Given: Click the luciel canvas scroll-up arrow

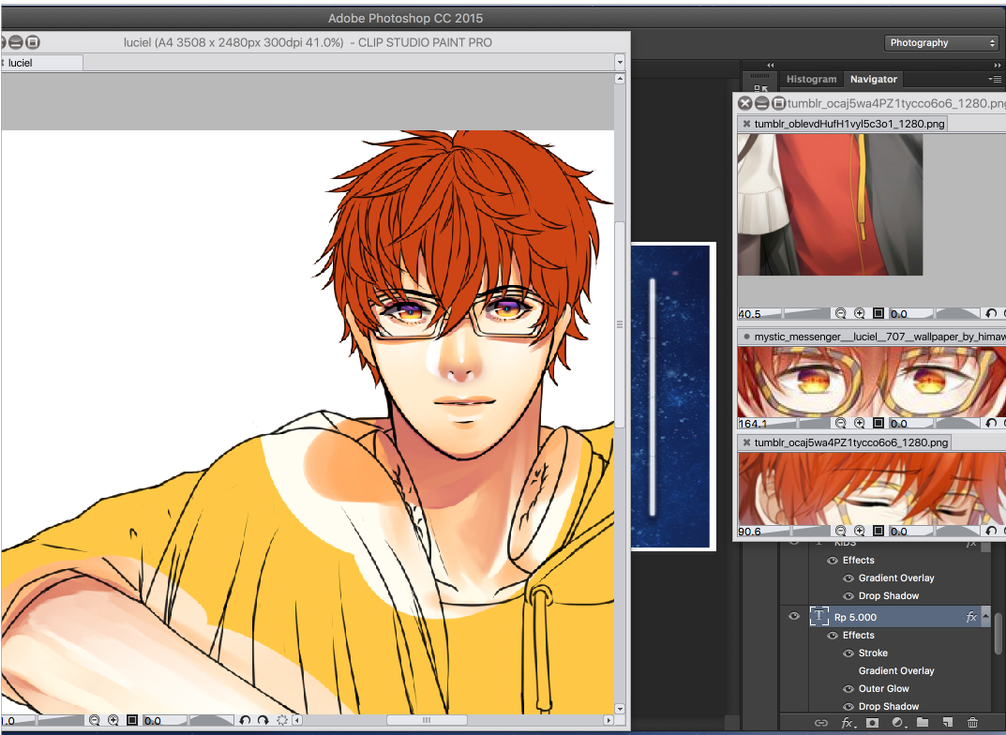Looking at the screenshot, I should [x=619, y=79].
